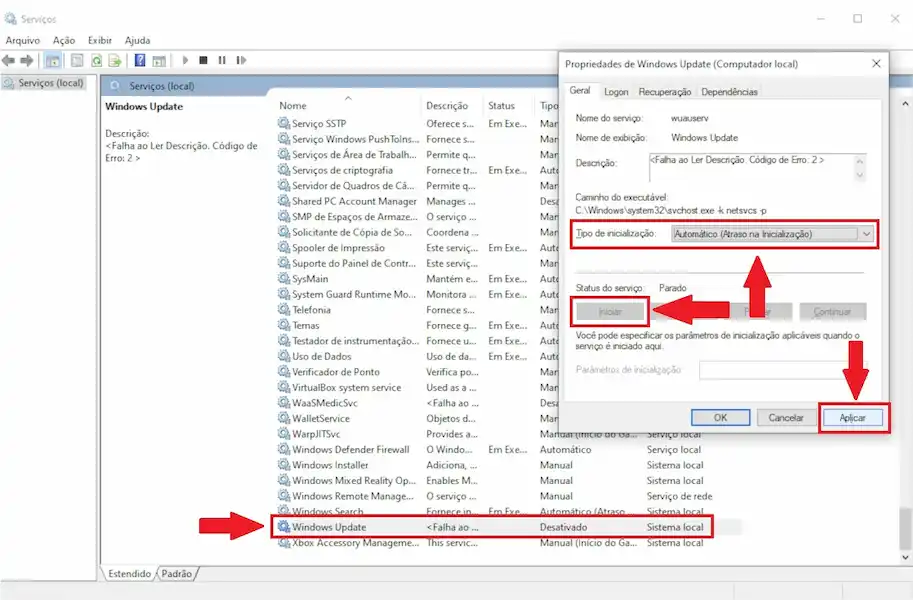The height and width of the screenshot is (600, 913).
Task: Click OK in the properties dialog
Action: pos(720,418)
